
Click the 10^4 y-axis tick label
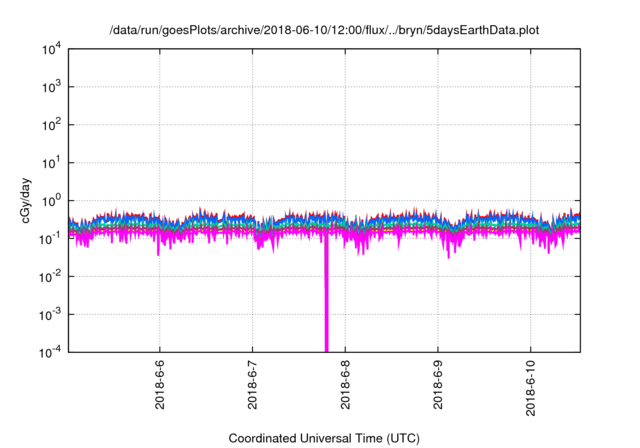click(x=51, y=50)
